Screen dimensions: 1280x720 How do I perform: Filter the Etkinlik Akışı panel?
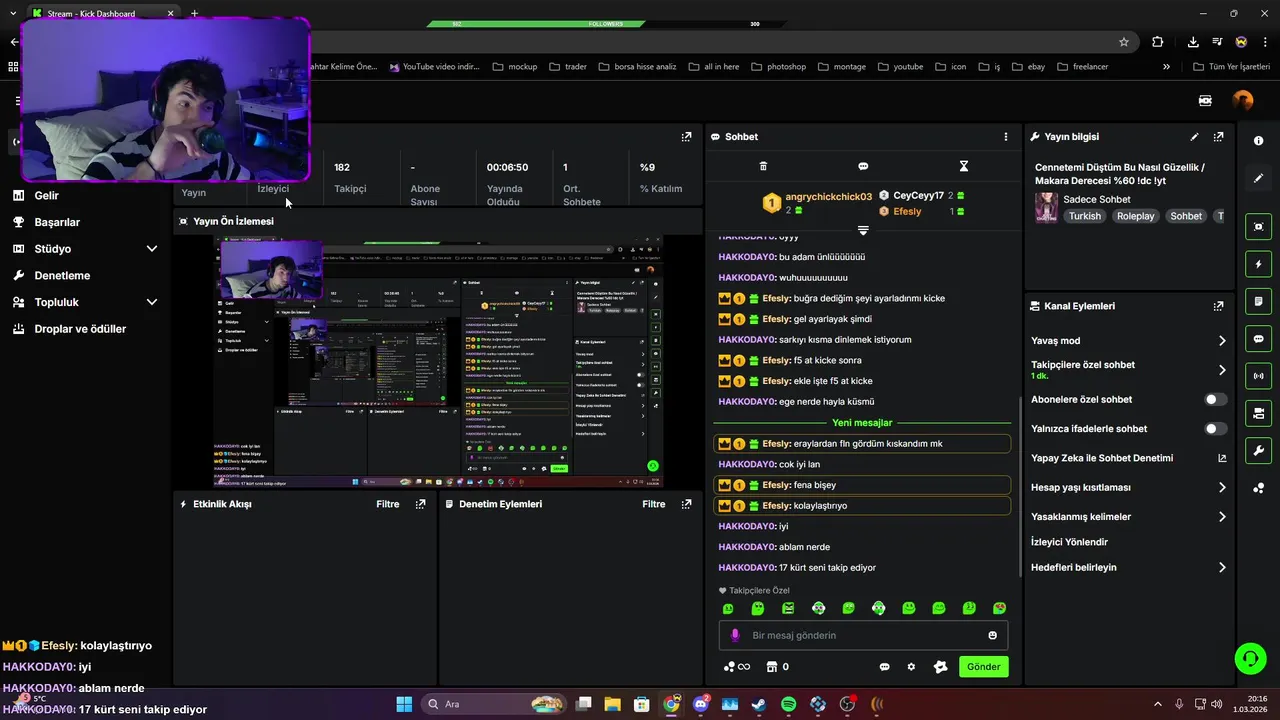click(x=388, y=504)
